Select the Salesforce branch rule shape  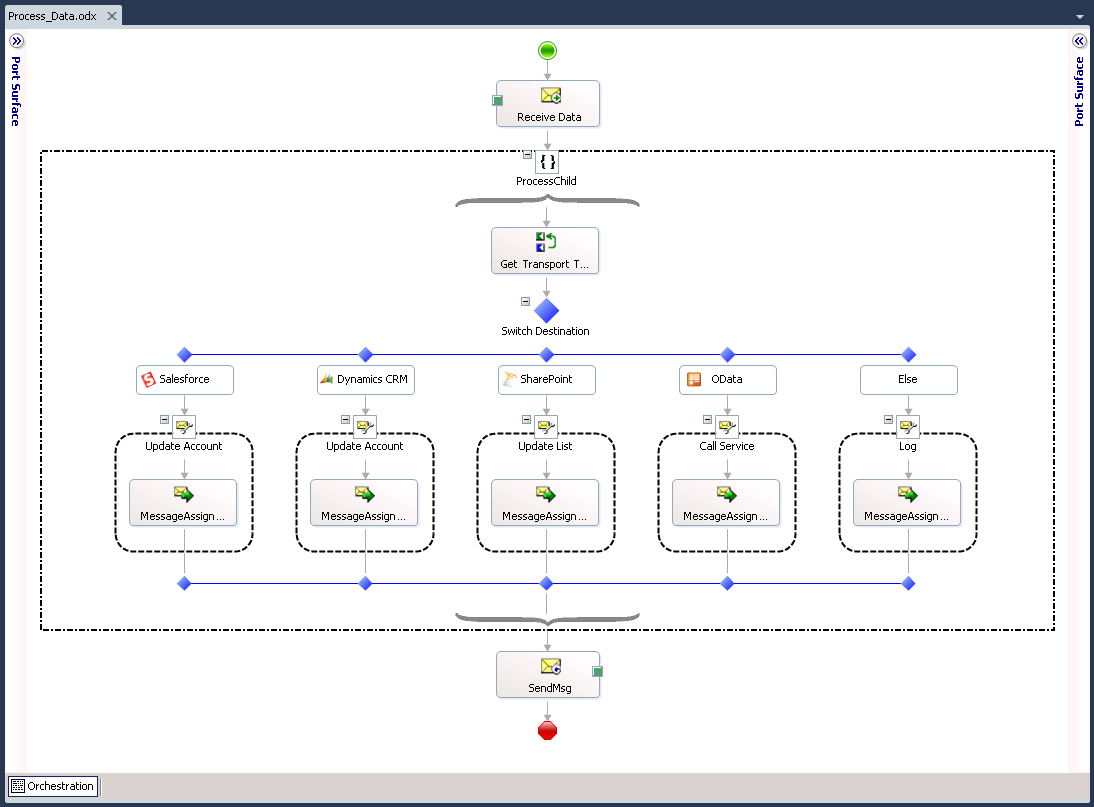coord(185,379)
